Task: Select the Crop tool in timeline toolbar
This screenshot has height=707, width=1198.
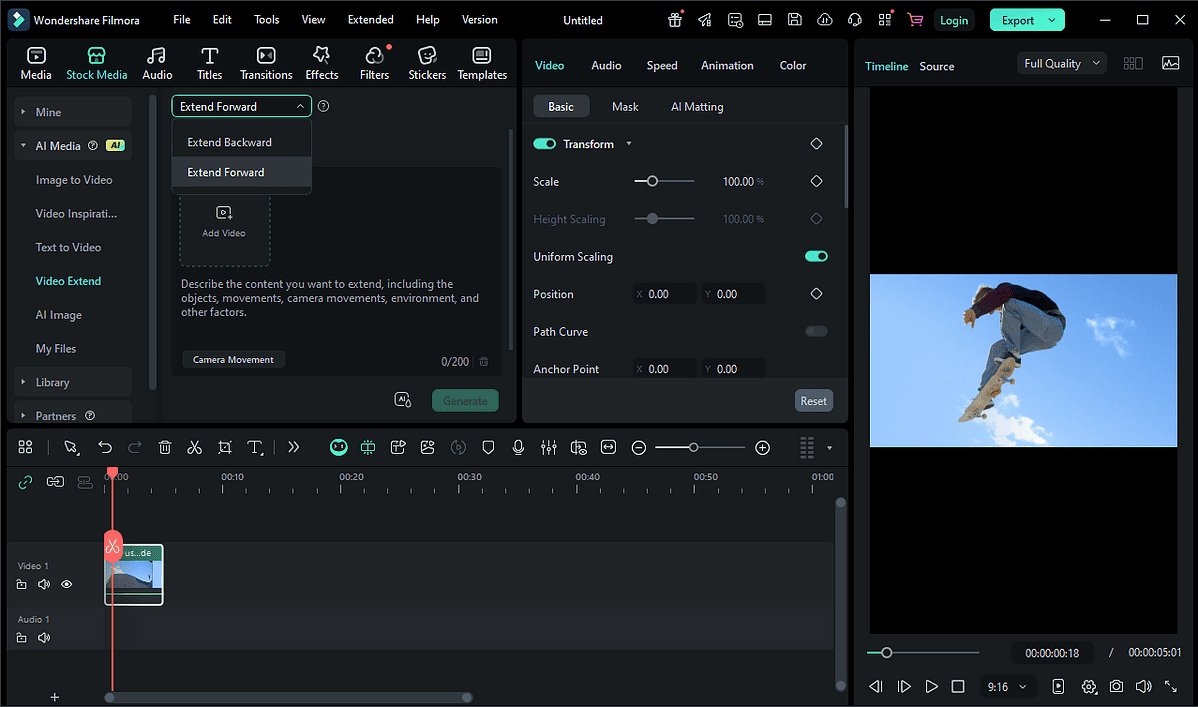Action: click(225, 448)
